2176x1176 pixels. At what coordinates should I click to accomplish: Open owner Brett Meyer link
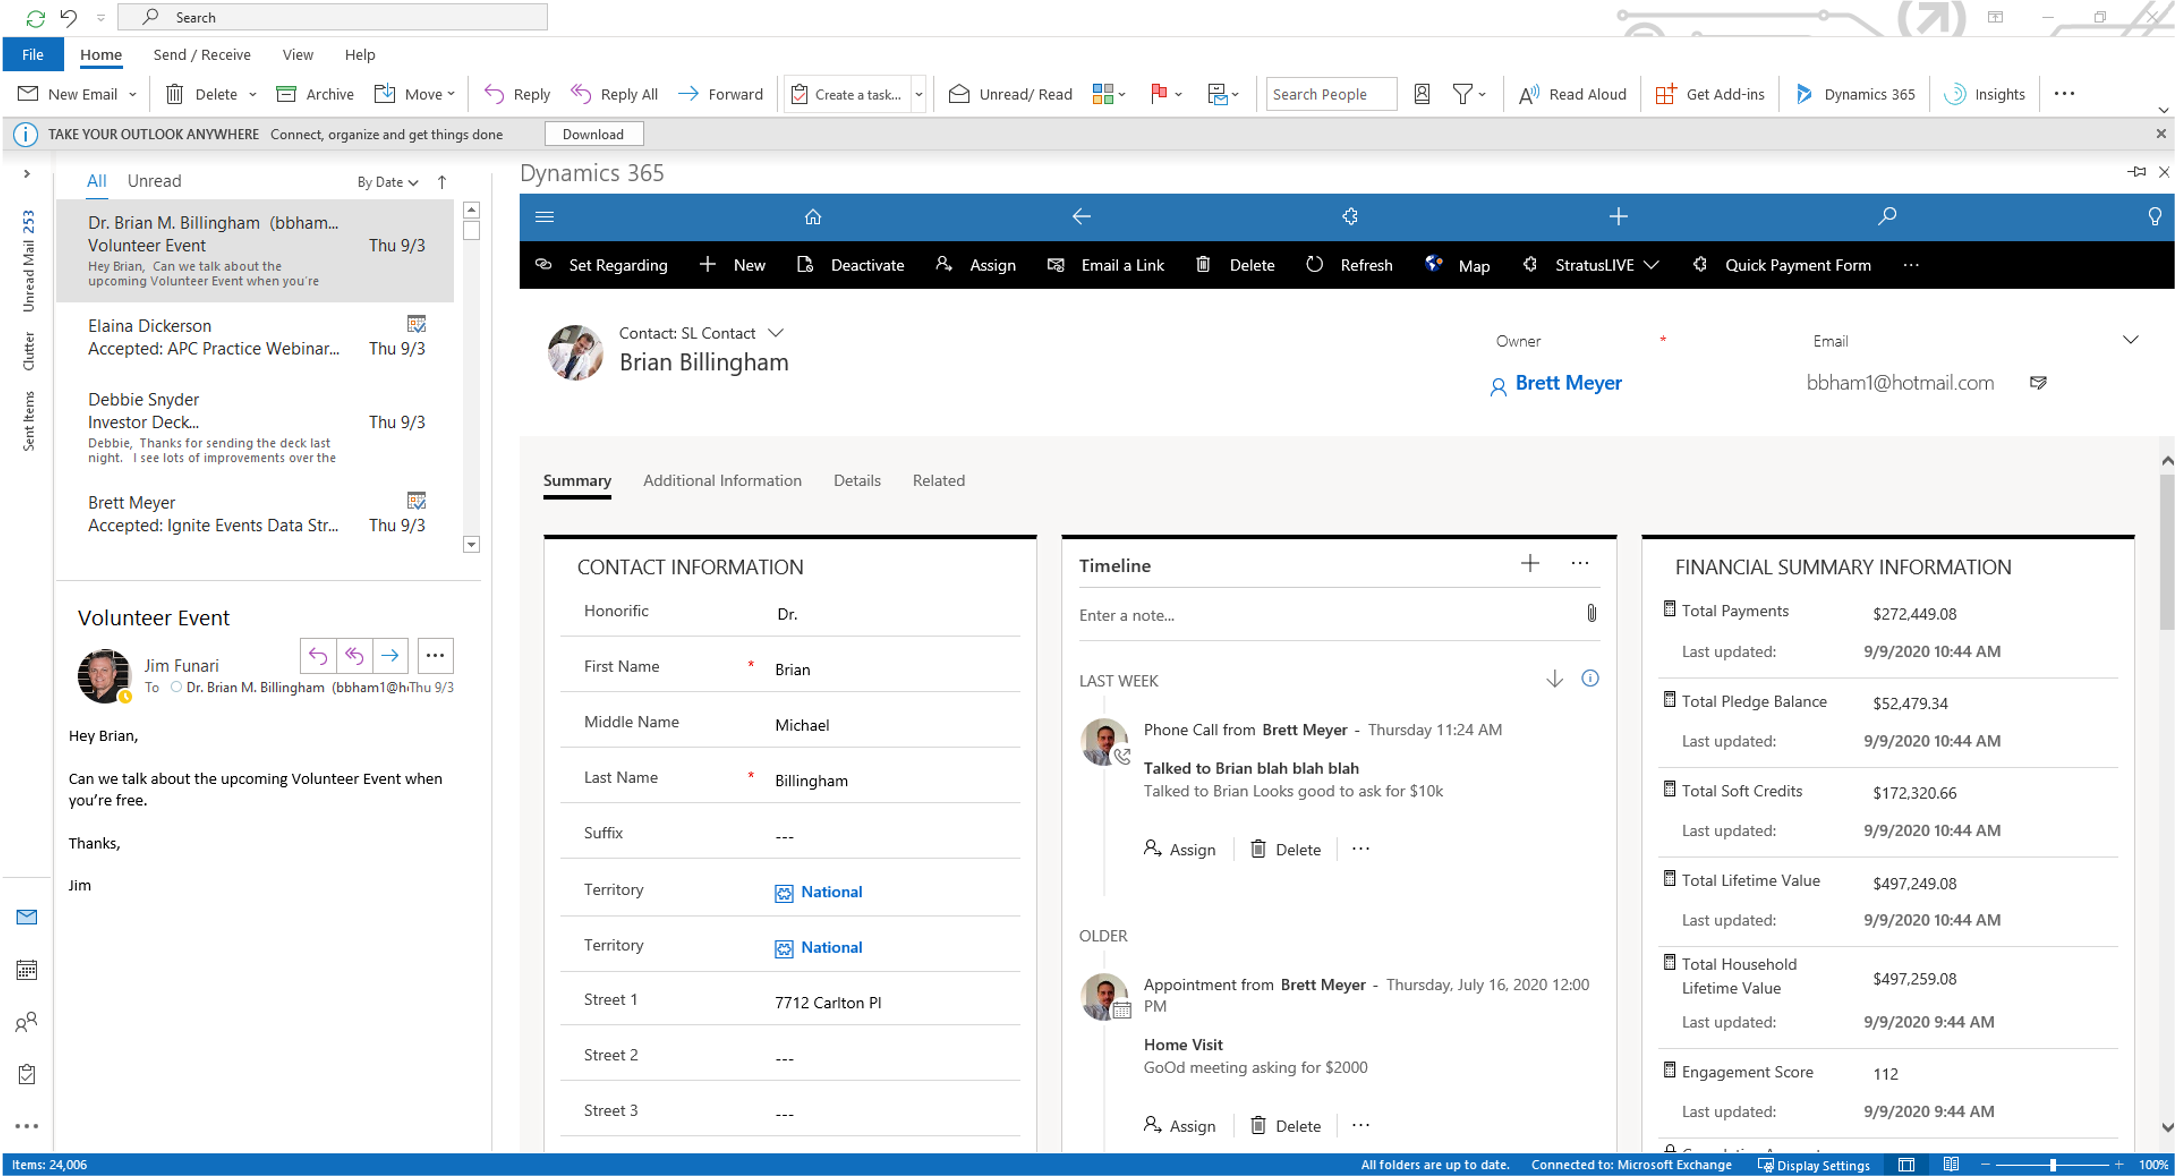1568,383
